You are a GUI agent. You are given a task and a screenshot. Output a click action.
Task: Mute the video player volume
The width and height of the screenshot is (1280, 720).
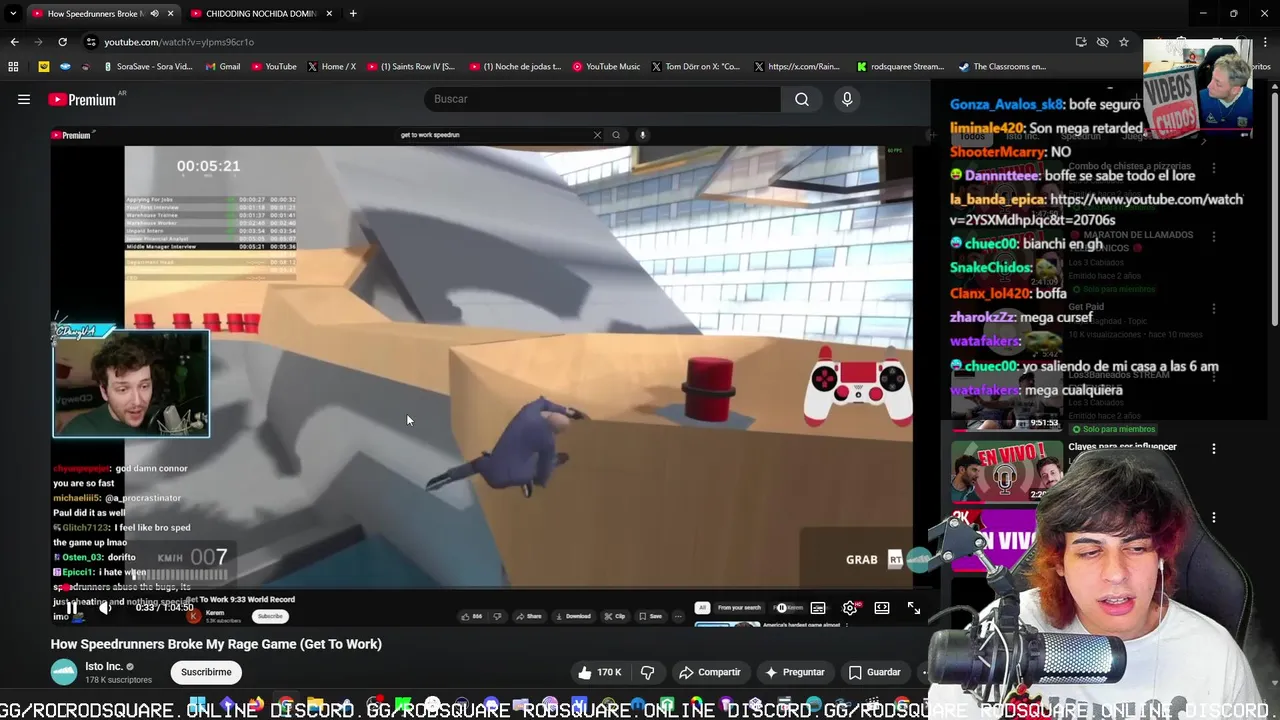(104, 607)
